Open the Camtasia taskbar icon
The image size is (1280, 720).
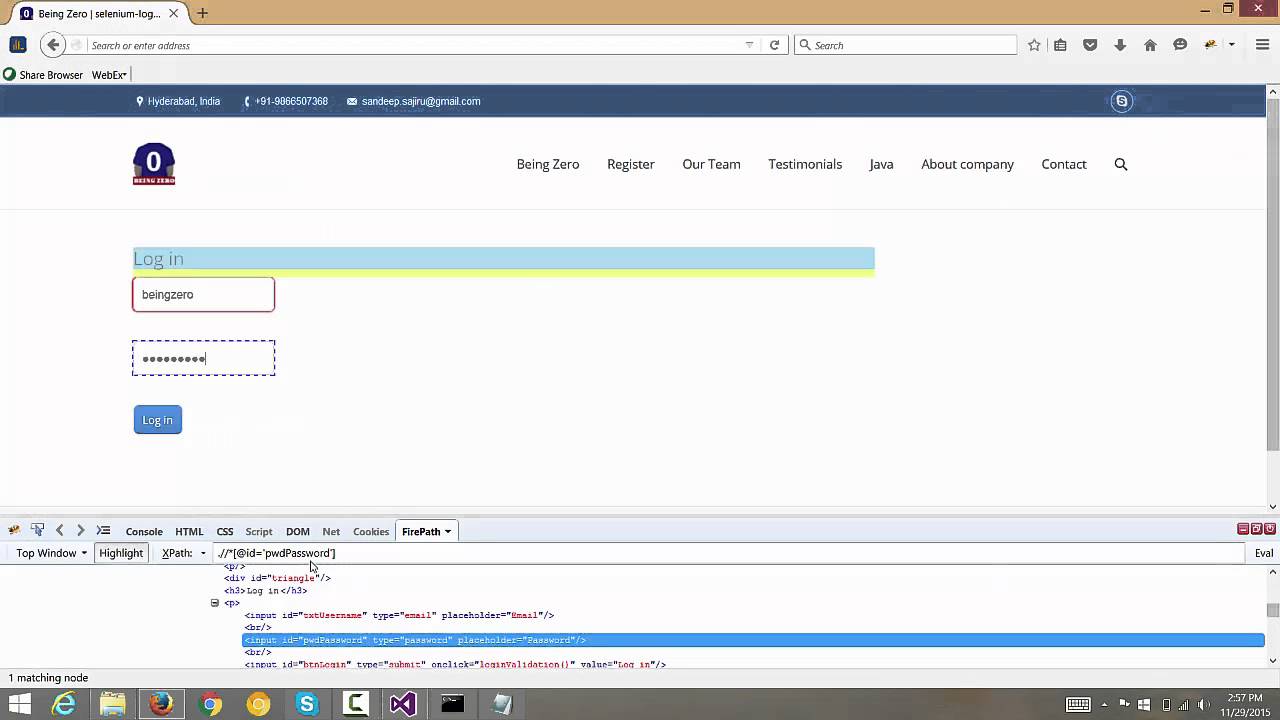(x=355, y=704)
